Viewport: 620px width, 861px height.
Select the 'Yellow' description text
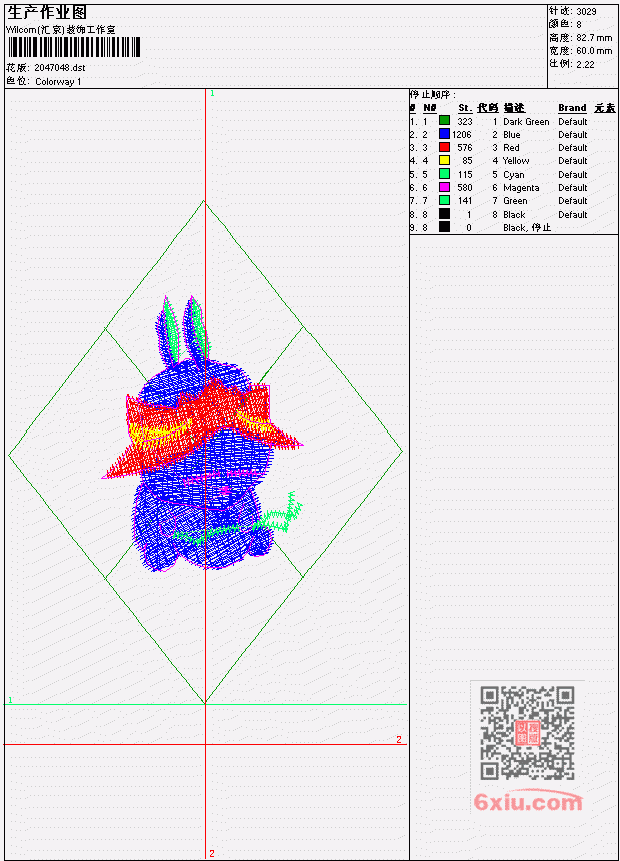point(516,160)
